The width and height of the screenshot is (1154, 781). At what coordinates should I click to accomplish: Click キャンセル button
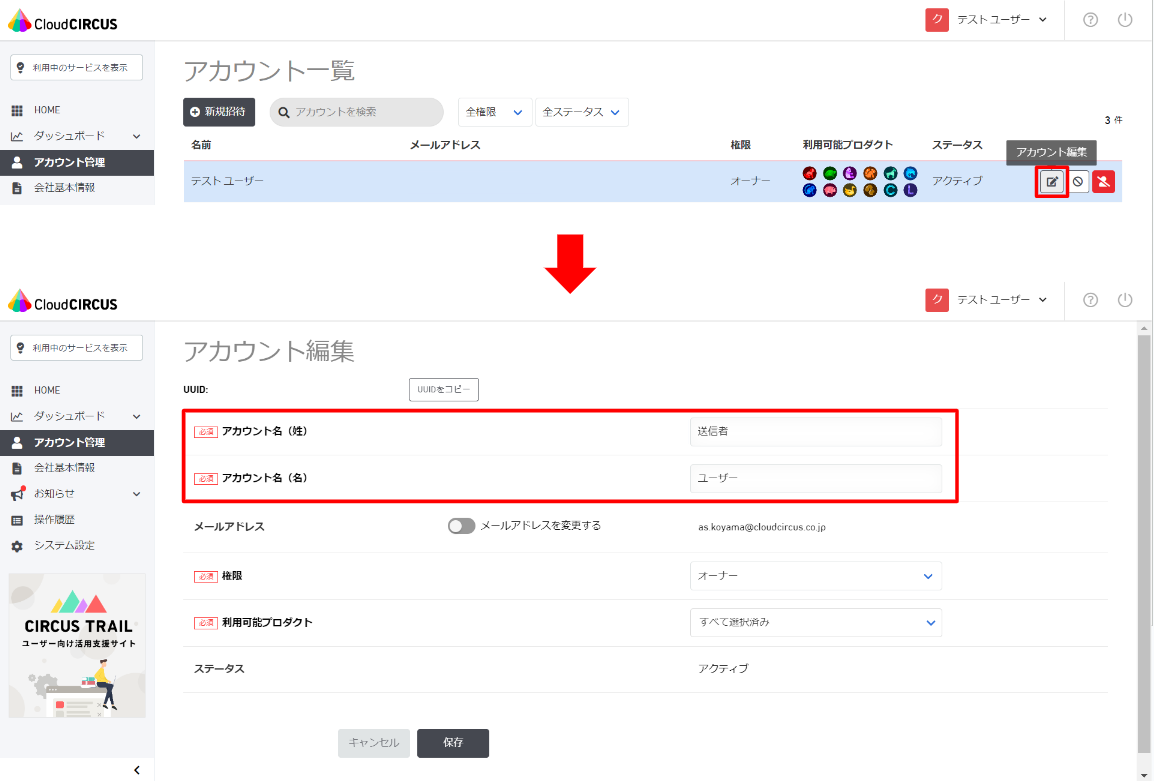[374, 743]
